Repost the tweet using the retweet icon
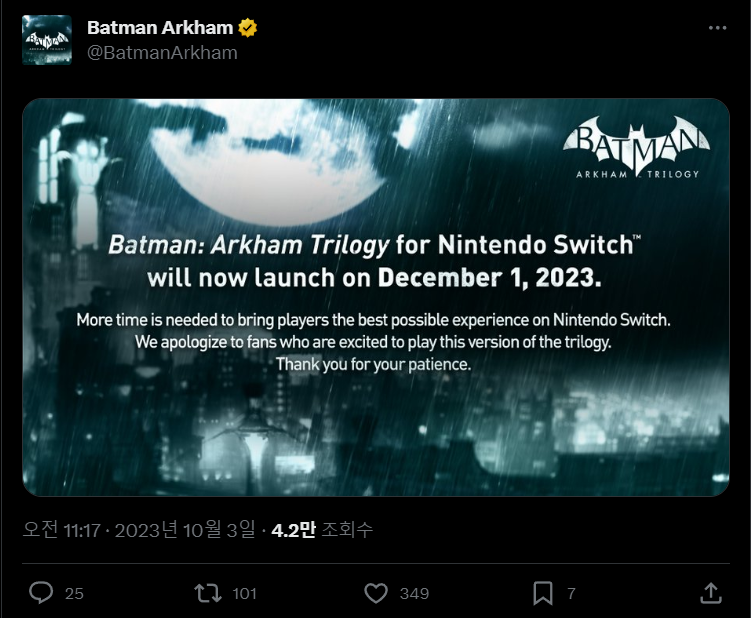Screen dimensions: 751x618 click(x=208, y=593)
